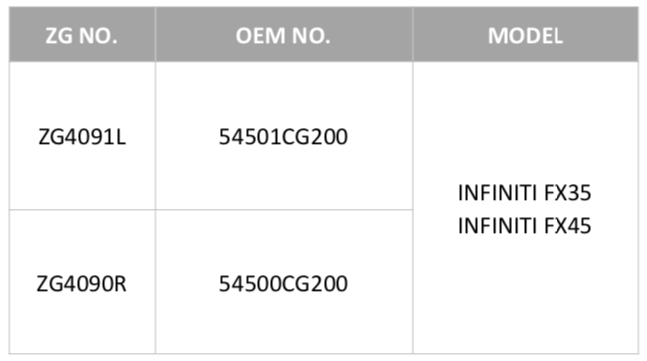Select the INFINITI FX35 model text
The height and width of the screenshot is (361, 647).
(524, 193)
